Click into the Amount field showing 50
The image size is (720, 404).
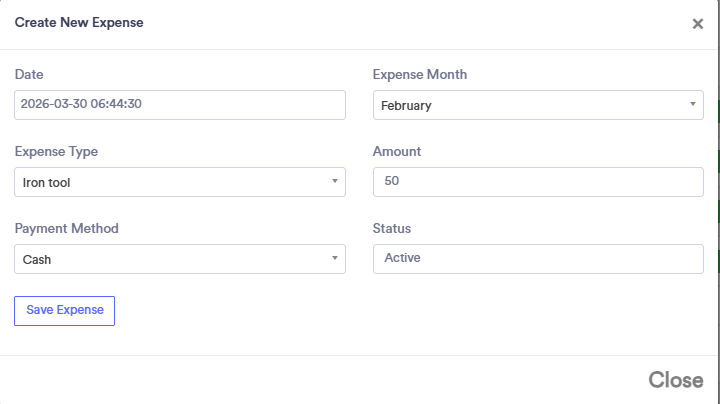(x=538, y=182)
